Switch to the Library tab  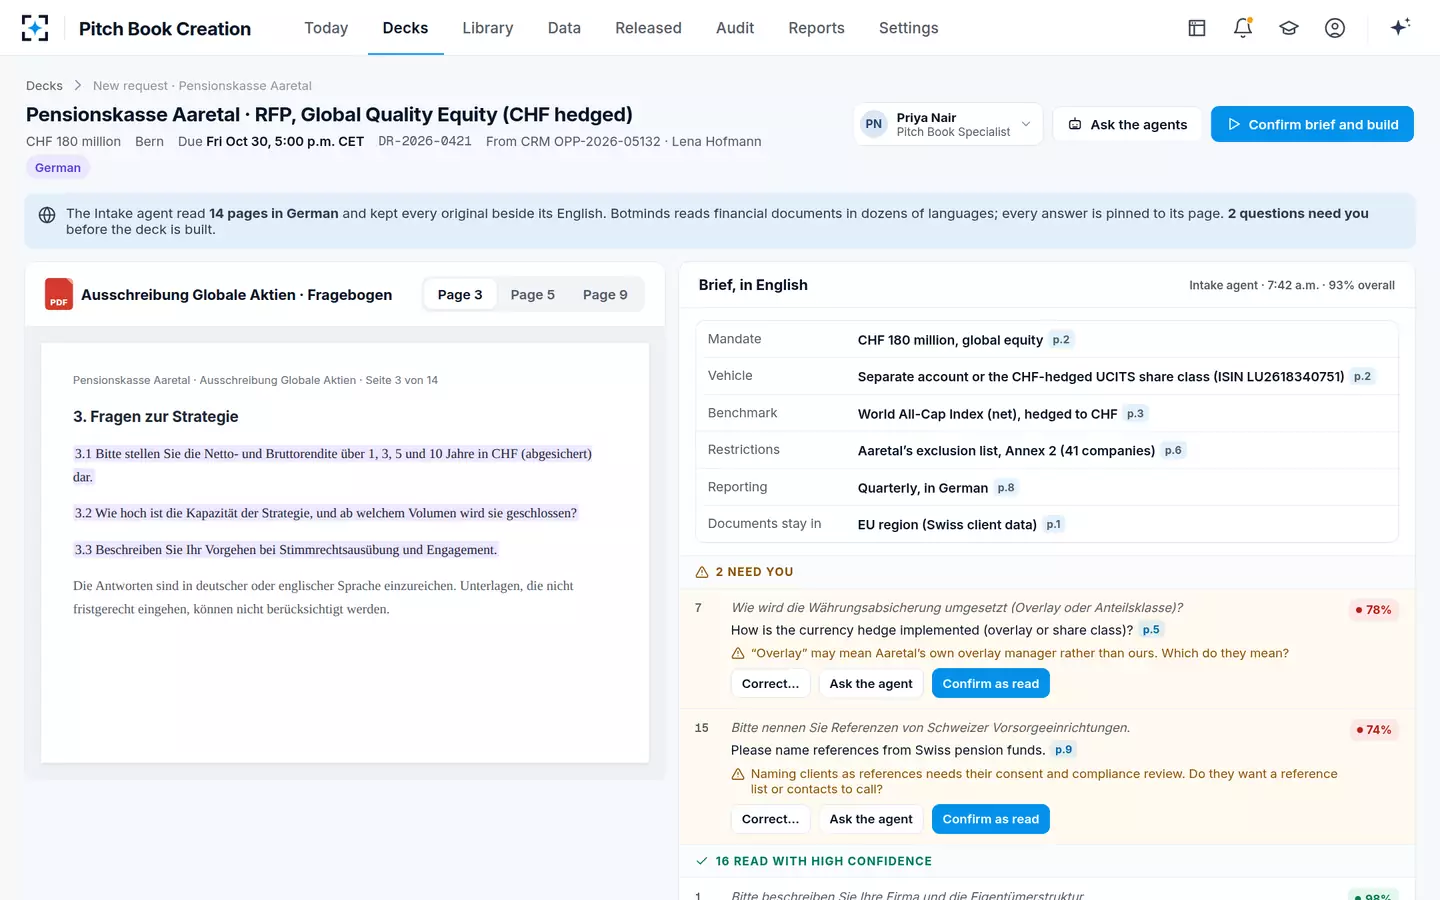pyautogui.click(x=488, y=28)
